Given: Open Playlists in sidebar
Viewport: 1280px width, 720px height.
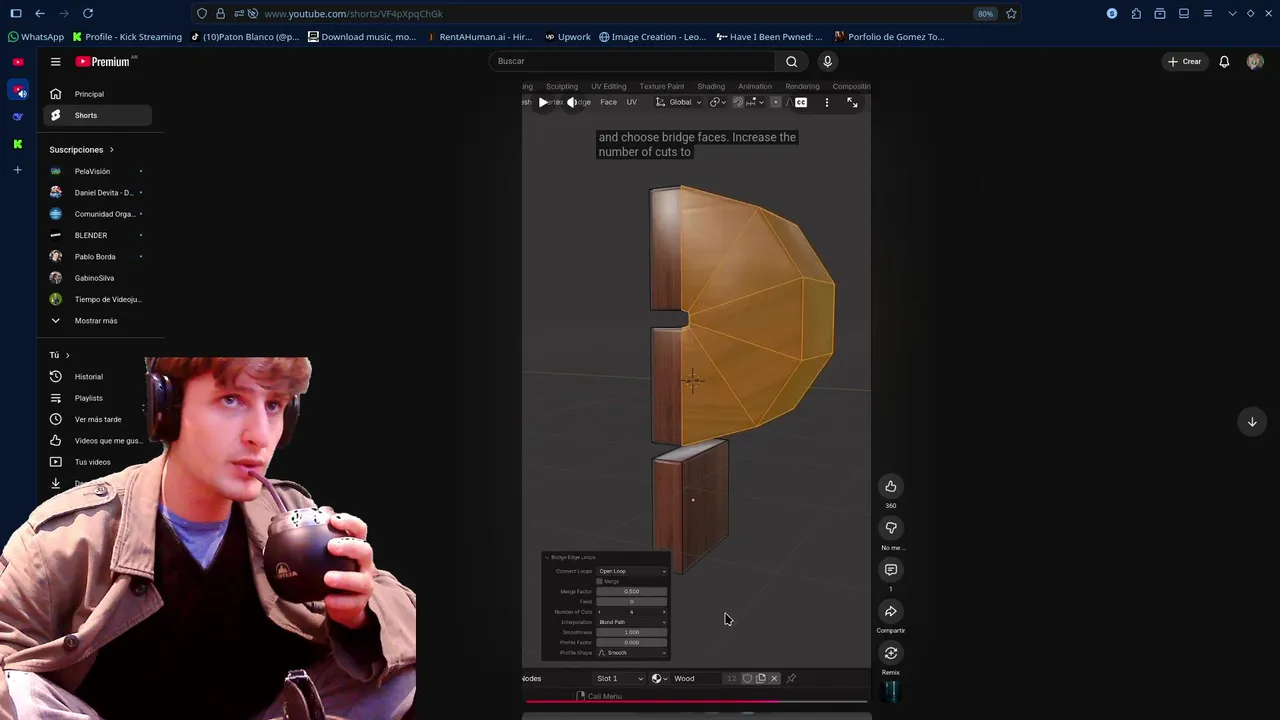Looking at the screenshot, I should click(97, 398).
